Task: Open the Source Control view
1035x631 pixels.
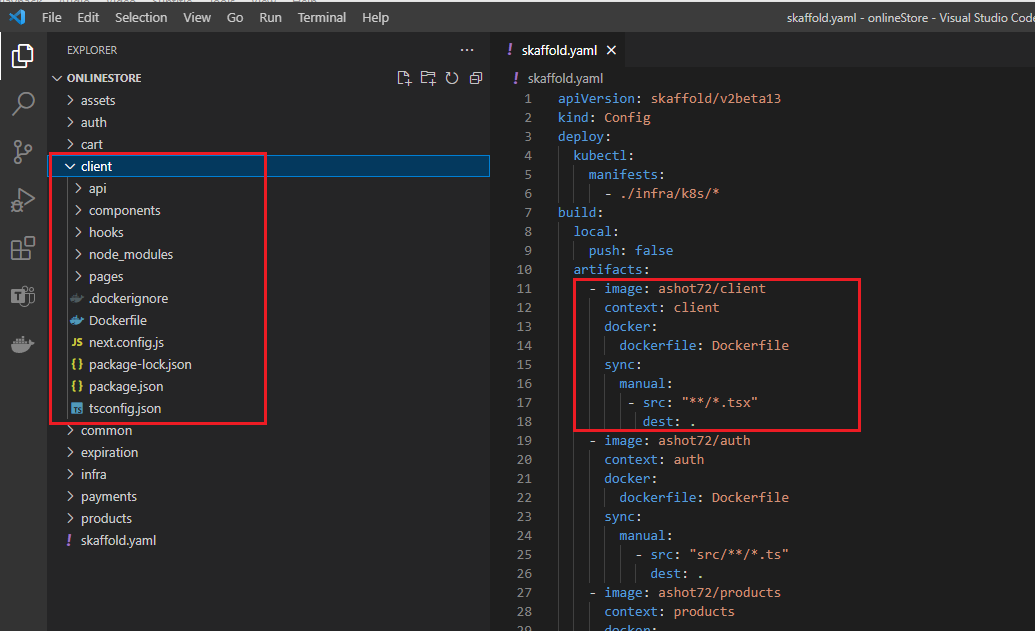Action: click(x=22, y=151)
